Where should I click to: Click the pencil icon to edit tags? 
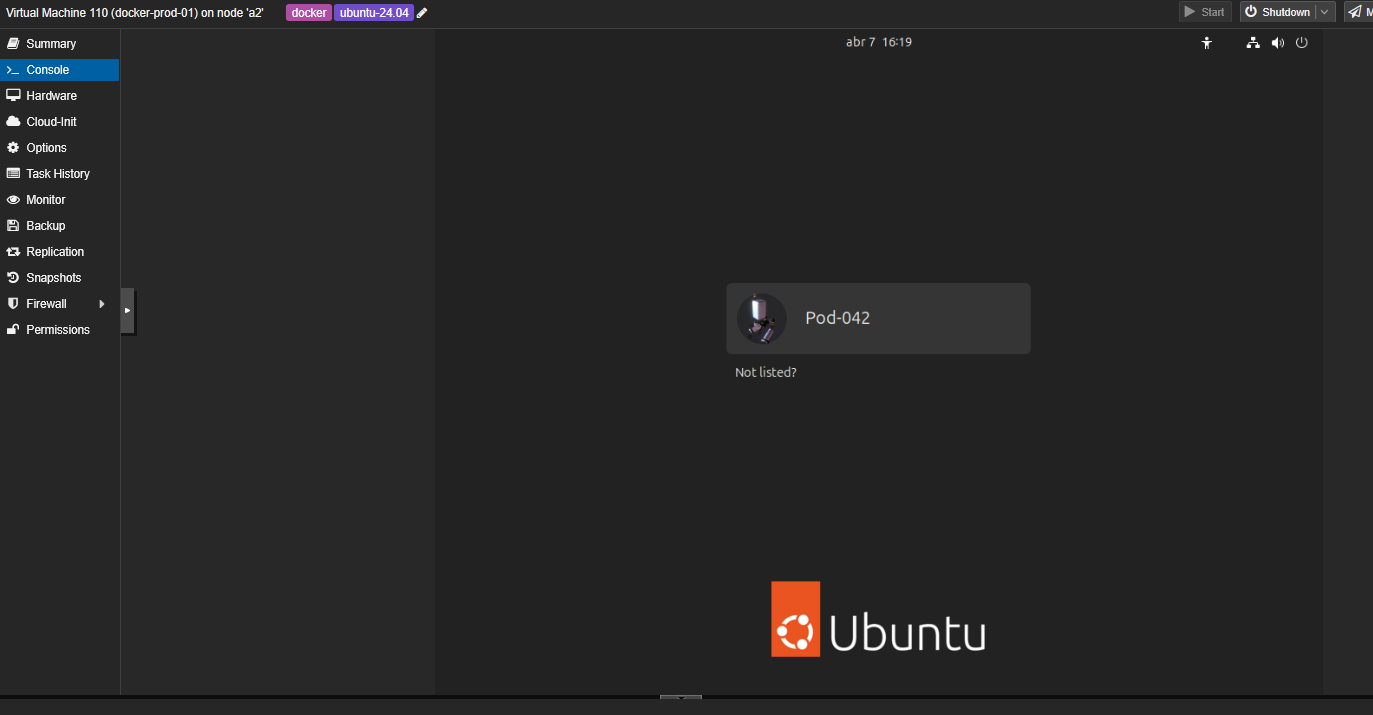point(422,13)
